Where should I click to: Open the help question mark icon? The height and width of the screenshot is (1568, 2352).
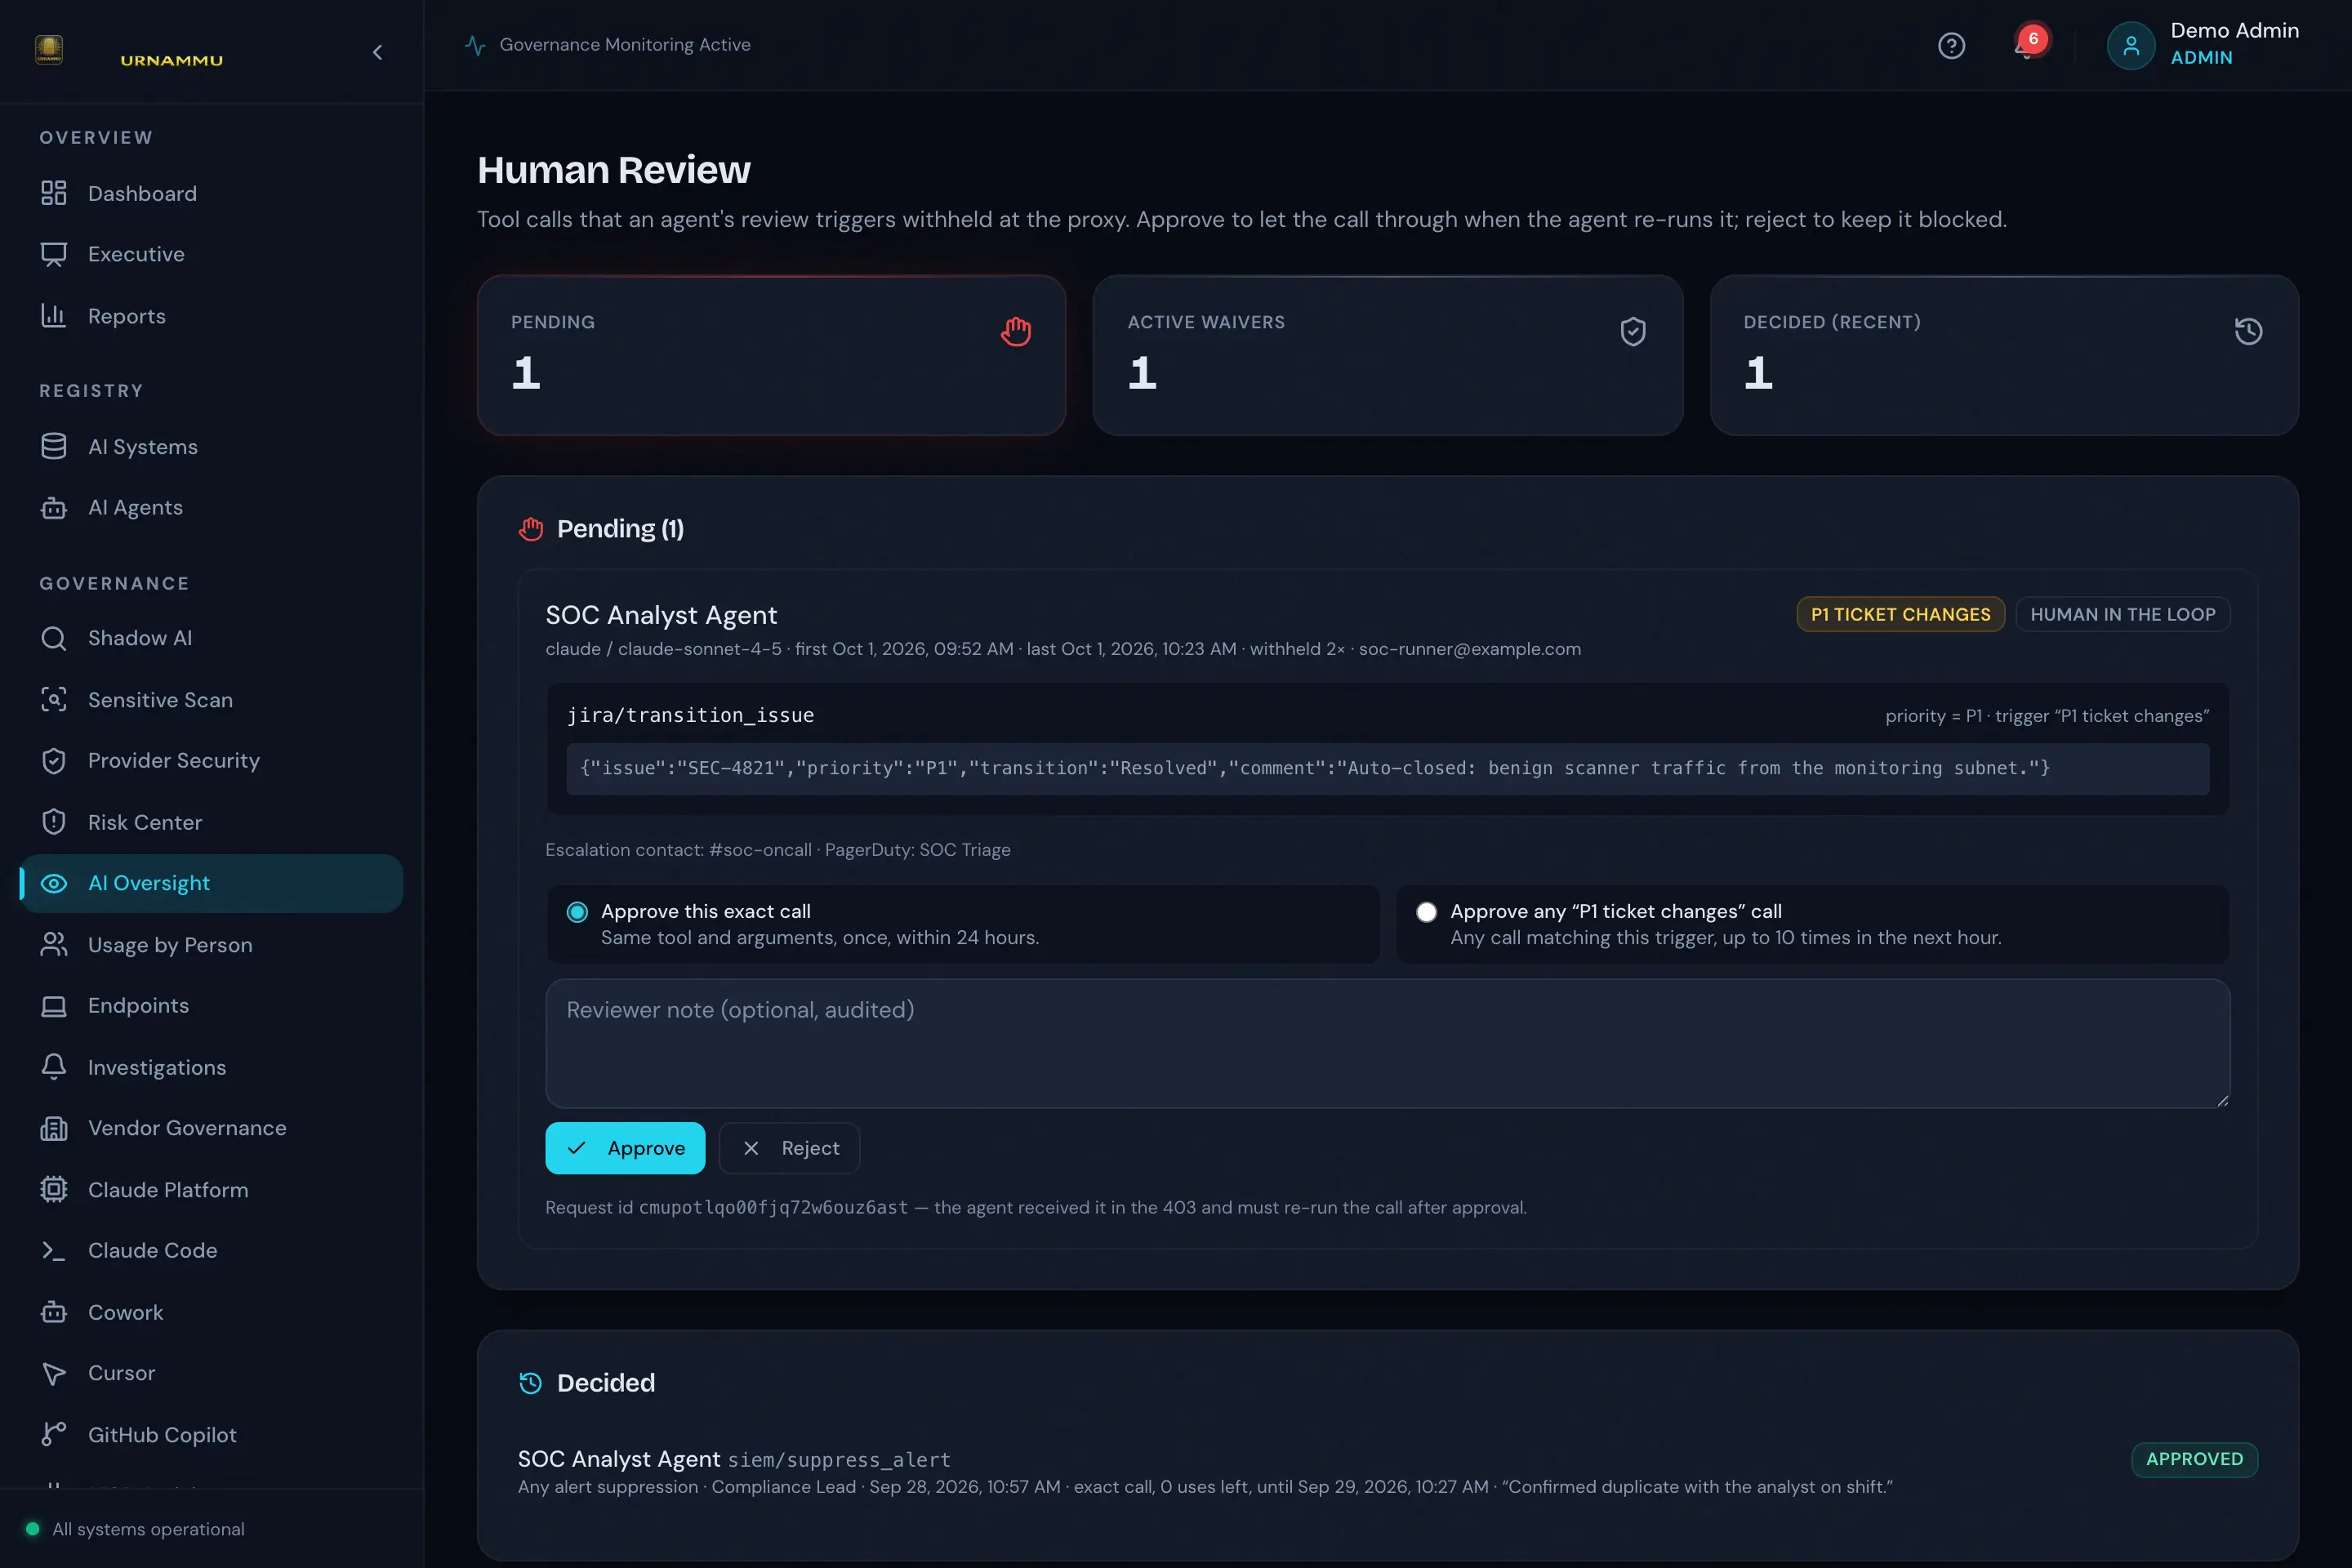pyautogui.click(x=1951, y=46)
